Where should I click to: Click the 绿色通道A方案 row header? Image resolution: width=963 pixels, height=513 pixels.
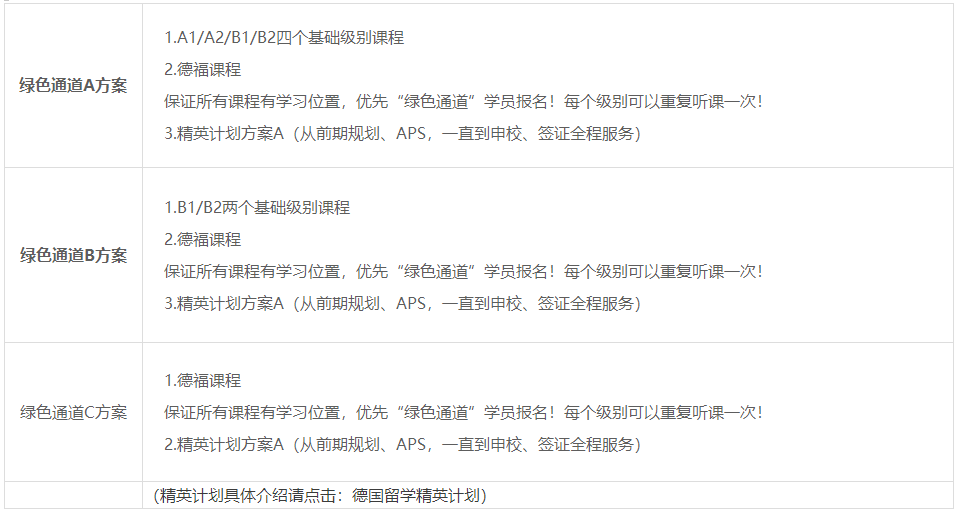tap(74, 86)
